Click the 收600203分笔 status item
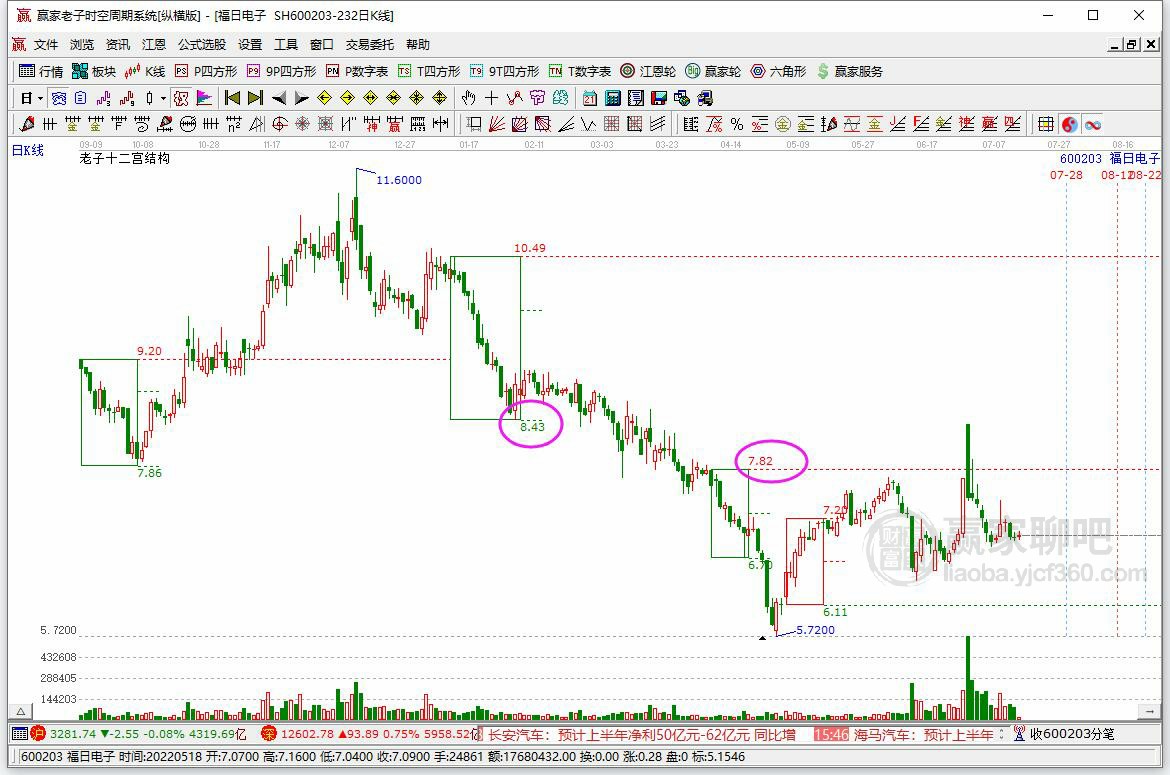 click(x=1072, y=734)
